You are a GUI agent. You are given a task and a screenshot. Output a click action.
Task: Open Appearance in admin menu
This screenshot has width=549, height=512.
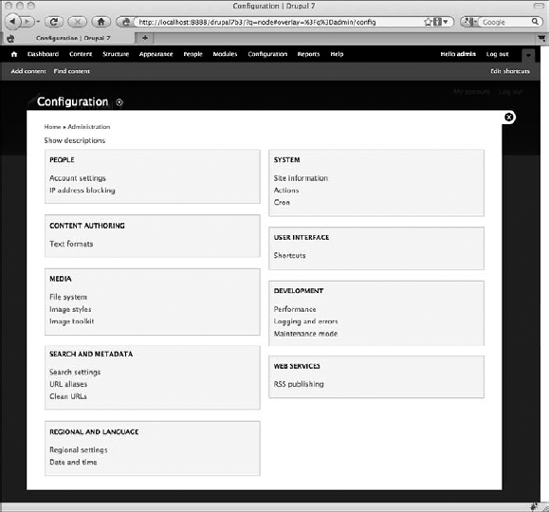(156, 54)
